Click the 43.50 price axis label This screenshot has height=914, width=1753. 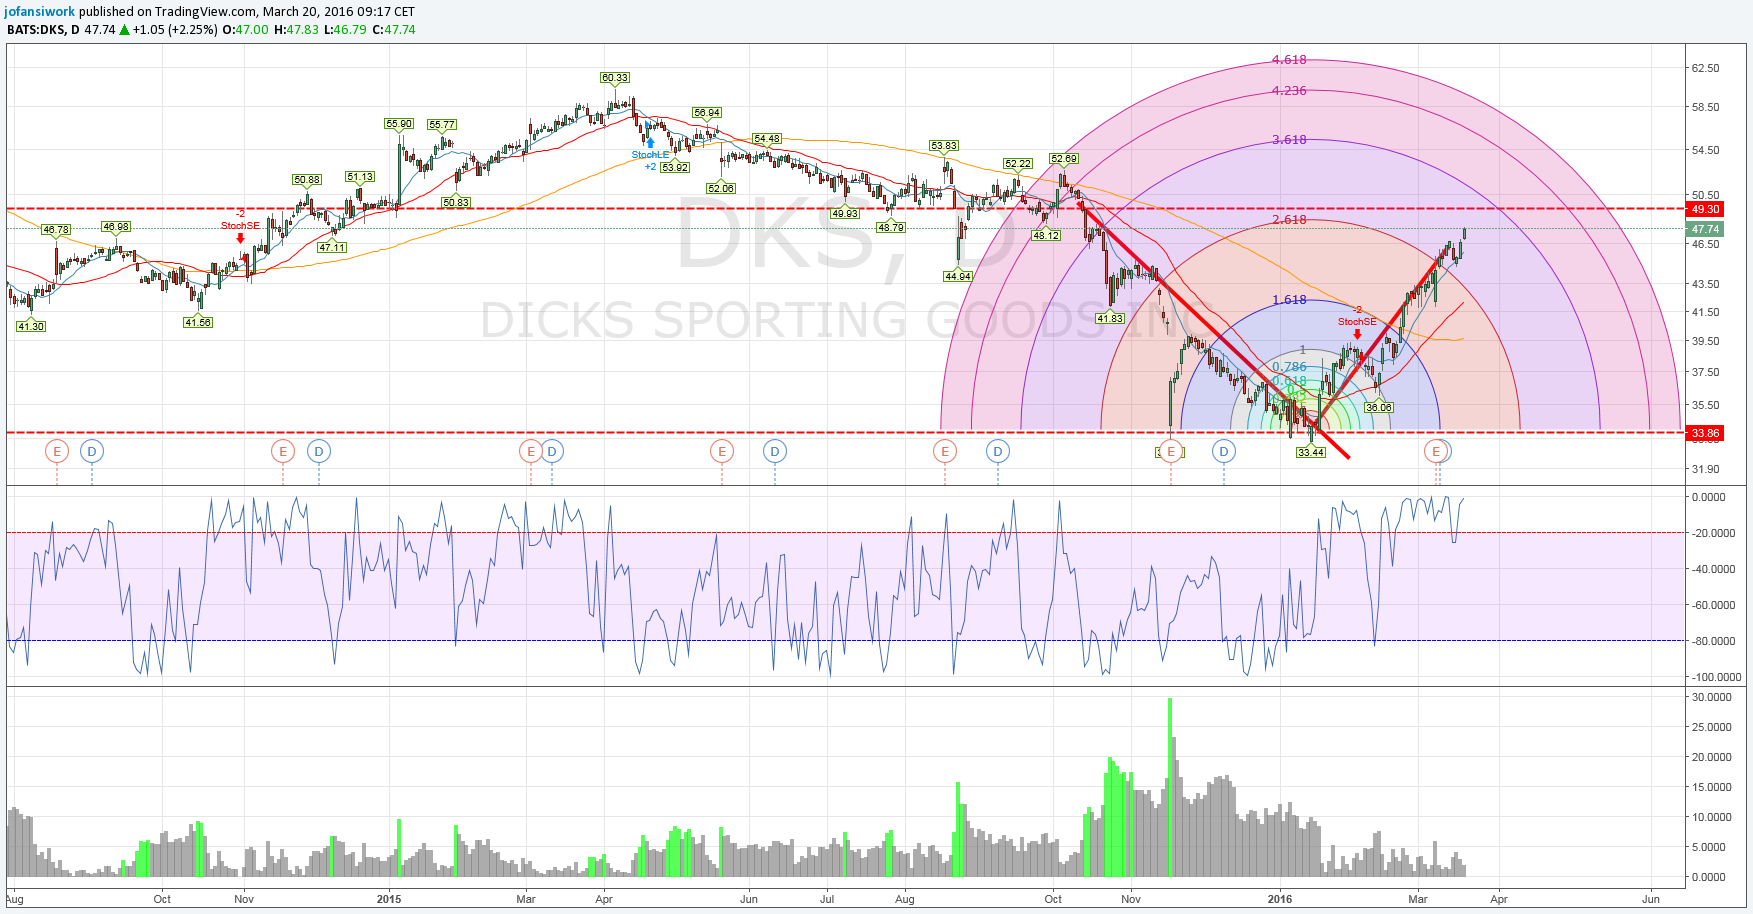[1705, 284]
